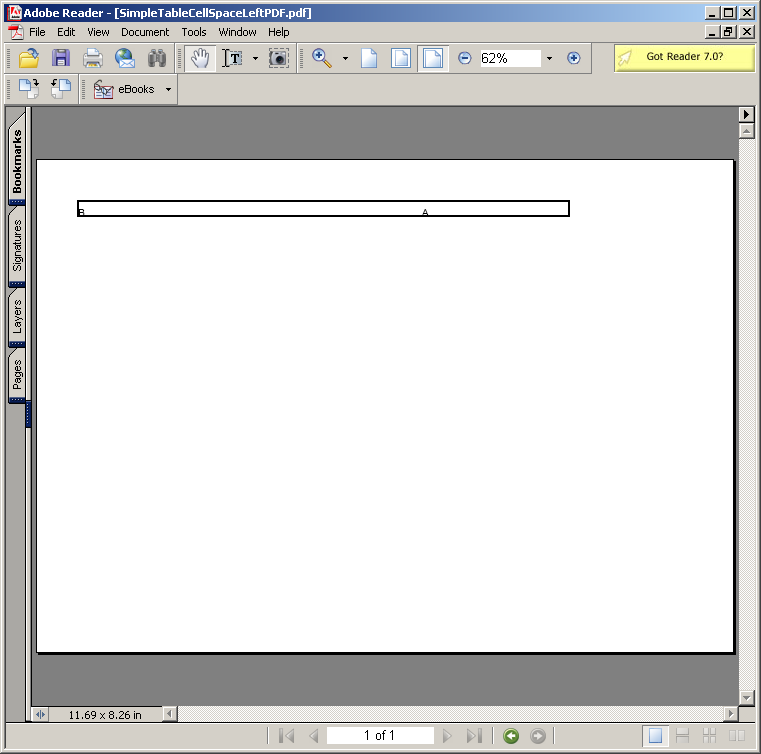The width and height of the screenshot is (761, 754).
Task: Save a copy with the floppy disk icon
Action: 61,58
